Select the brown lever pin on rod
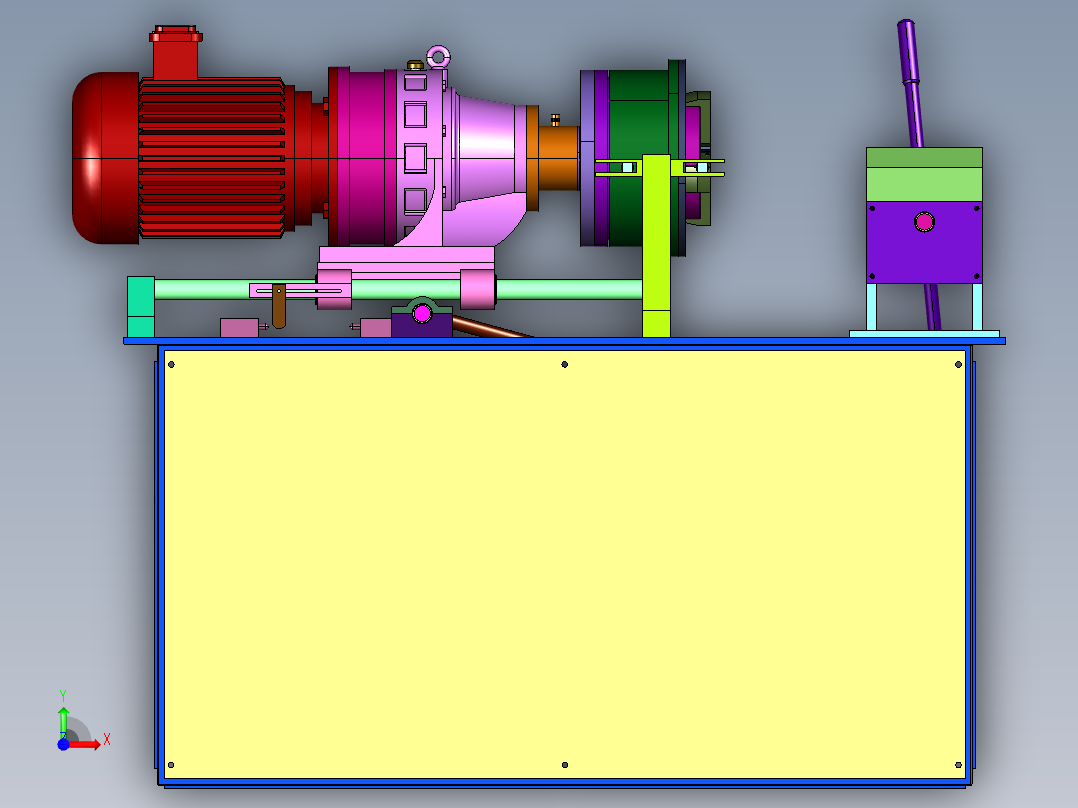Screen dimensions: 1078x808 point(278,306)
